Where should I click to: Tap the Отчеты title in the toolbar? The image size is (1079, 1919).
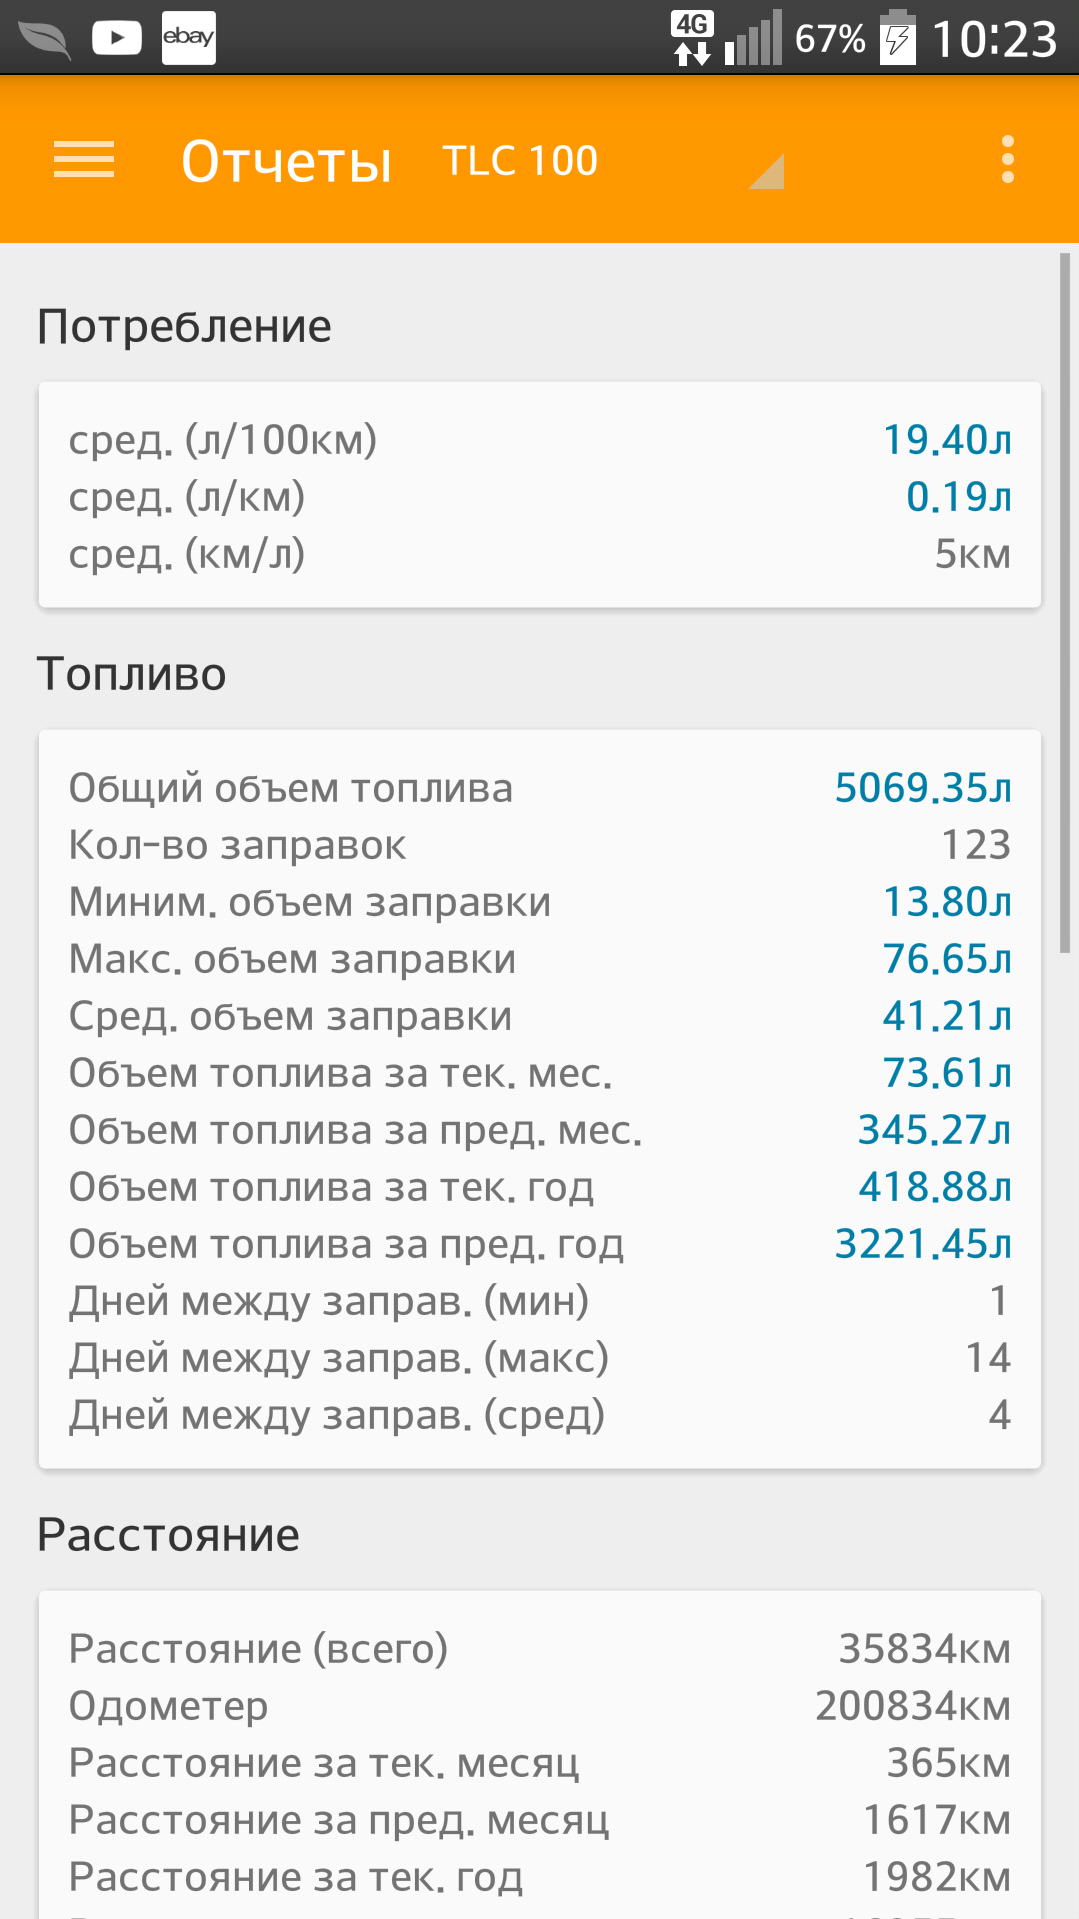[x=286, y=161]
